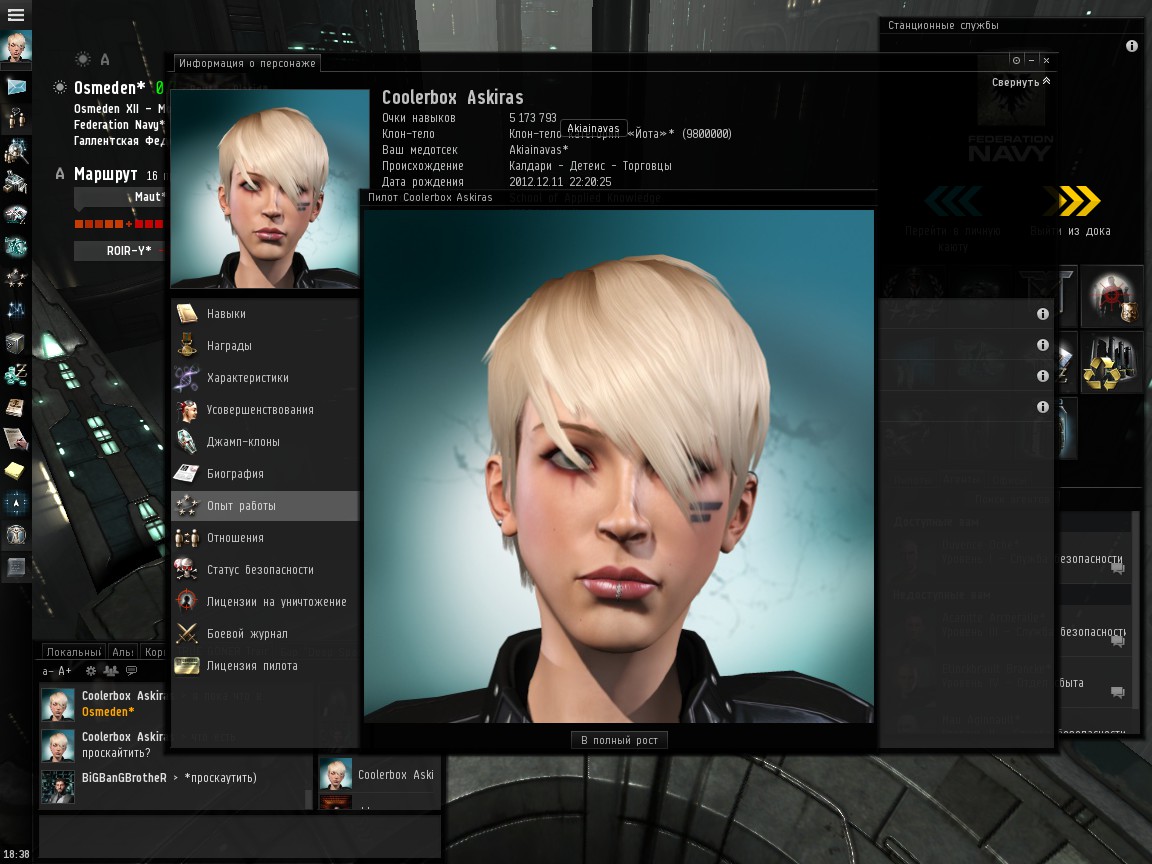Collapse panel with Свернуть chevron
1152x864 pixels.
[x=1021, y=82]
